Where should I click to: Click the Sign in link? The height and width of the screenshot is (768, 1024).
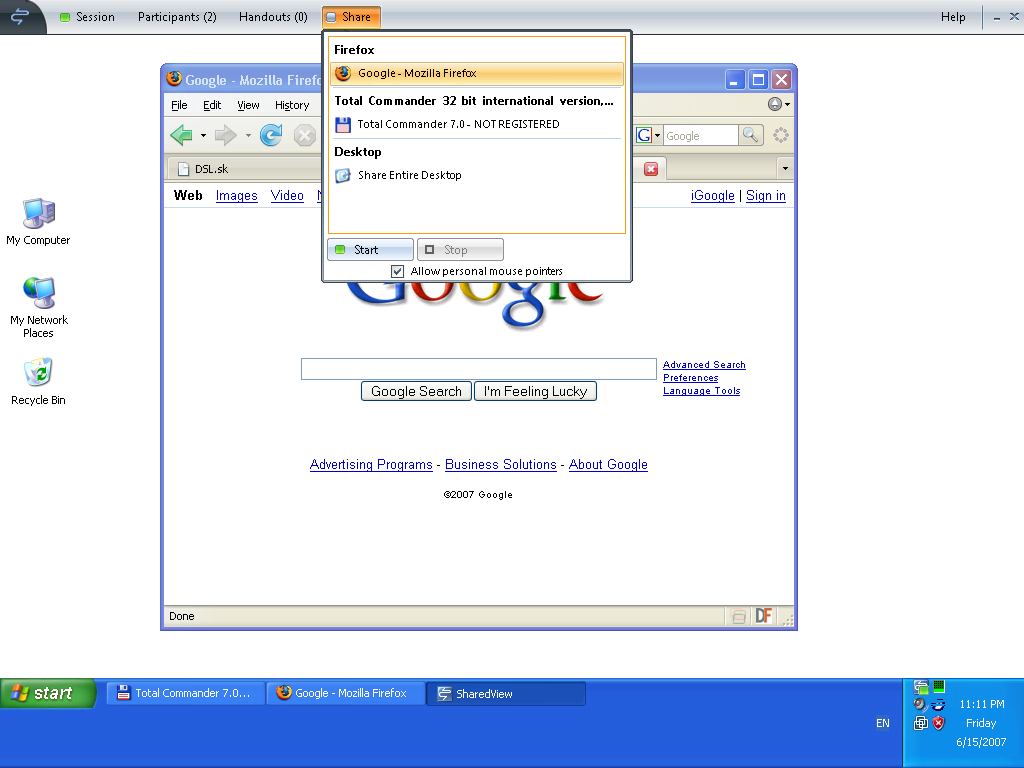click(x=766, y=196)
